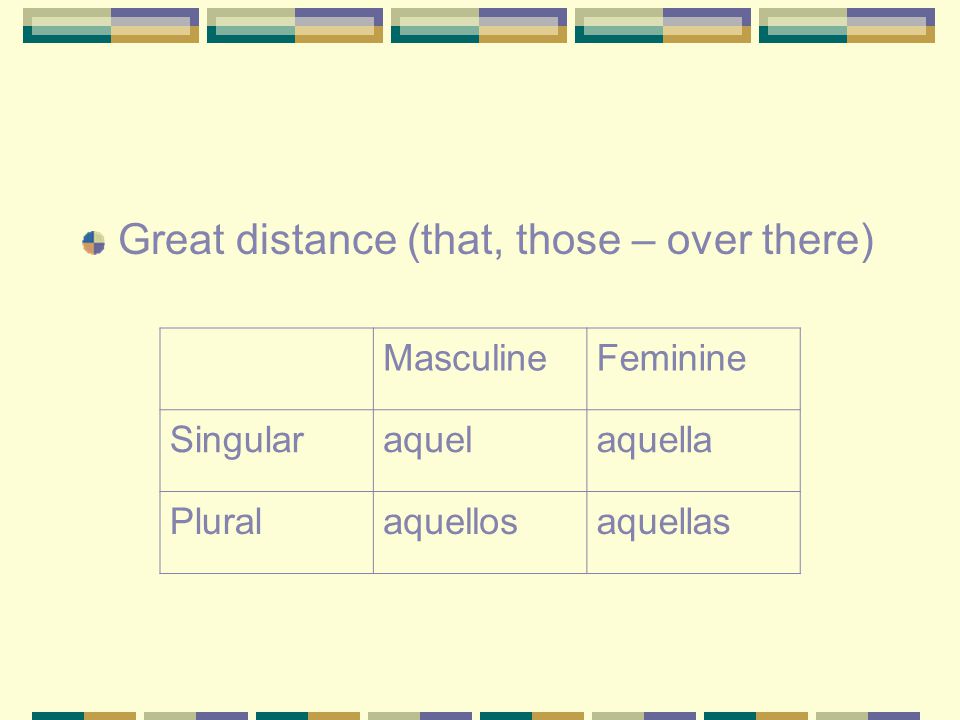The image size is (960, 720).
Task: Click the Feminine column header cell
Action: (x=693, y=369)
